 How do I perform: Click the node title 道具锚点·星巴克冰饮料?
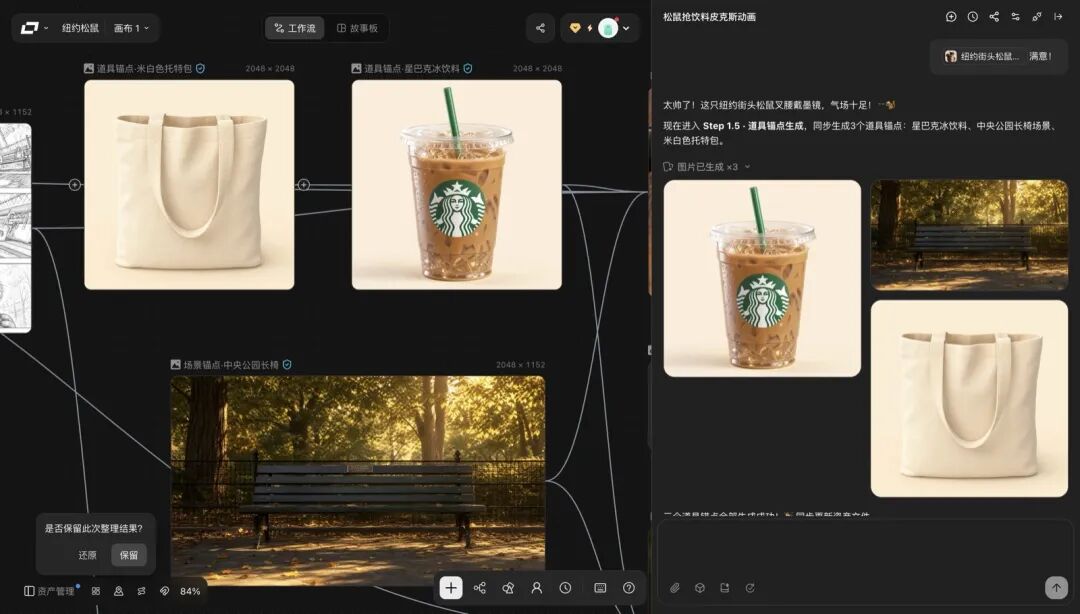click(x=412, y=69)
